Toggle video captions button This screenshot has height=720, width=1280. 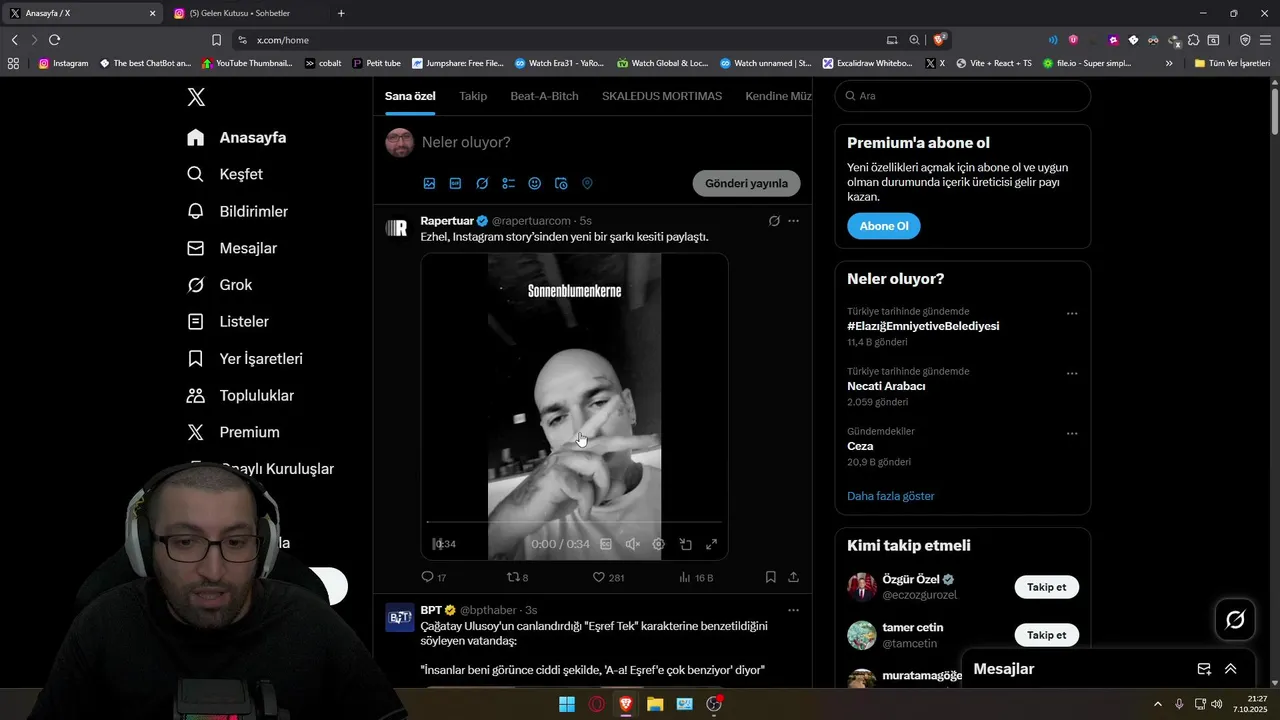point(606,544)
